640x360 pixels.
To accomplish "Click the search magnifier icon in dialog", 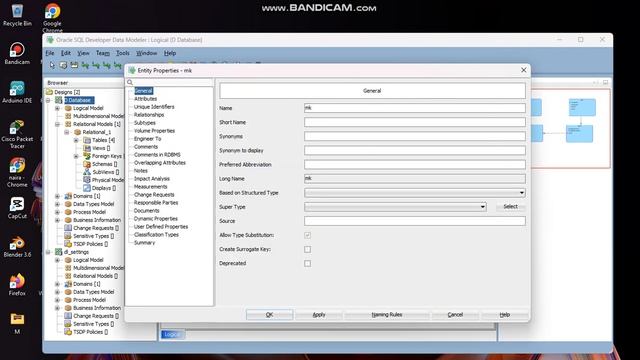I will (x=130, y=82).
